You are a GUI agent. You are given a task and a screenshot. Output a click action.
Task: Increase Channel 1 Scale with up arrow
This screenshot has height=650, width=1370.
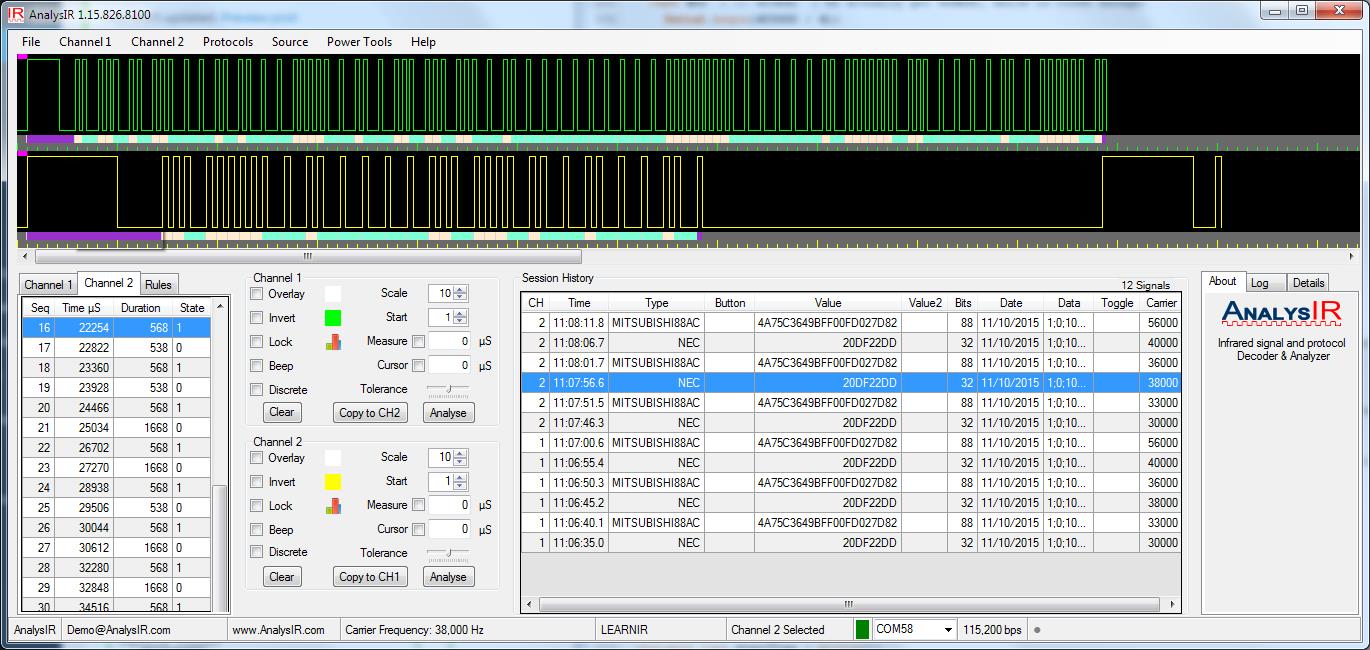[x=460, y=290]
